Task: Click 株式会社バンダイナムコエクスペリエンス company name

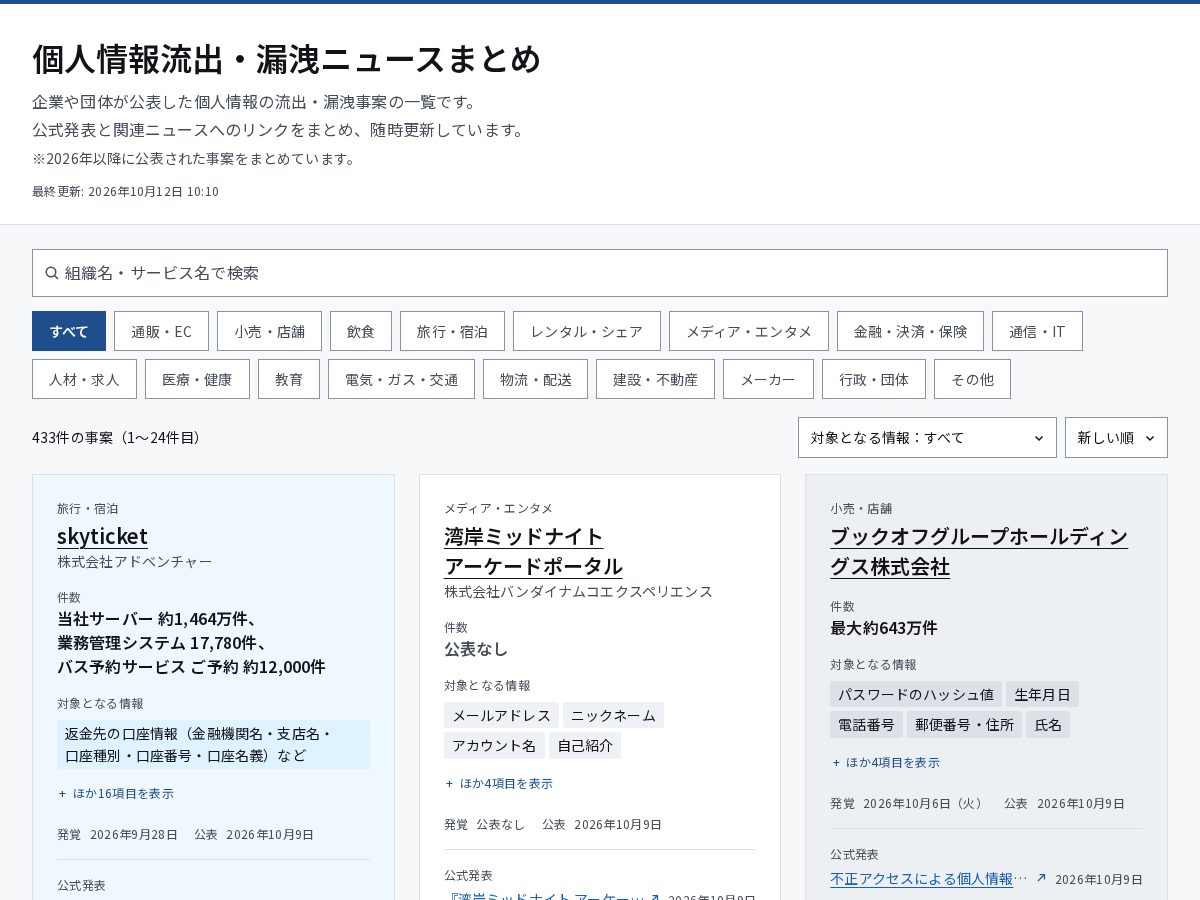Action: click(x=579, y=591)
